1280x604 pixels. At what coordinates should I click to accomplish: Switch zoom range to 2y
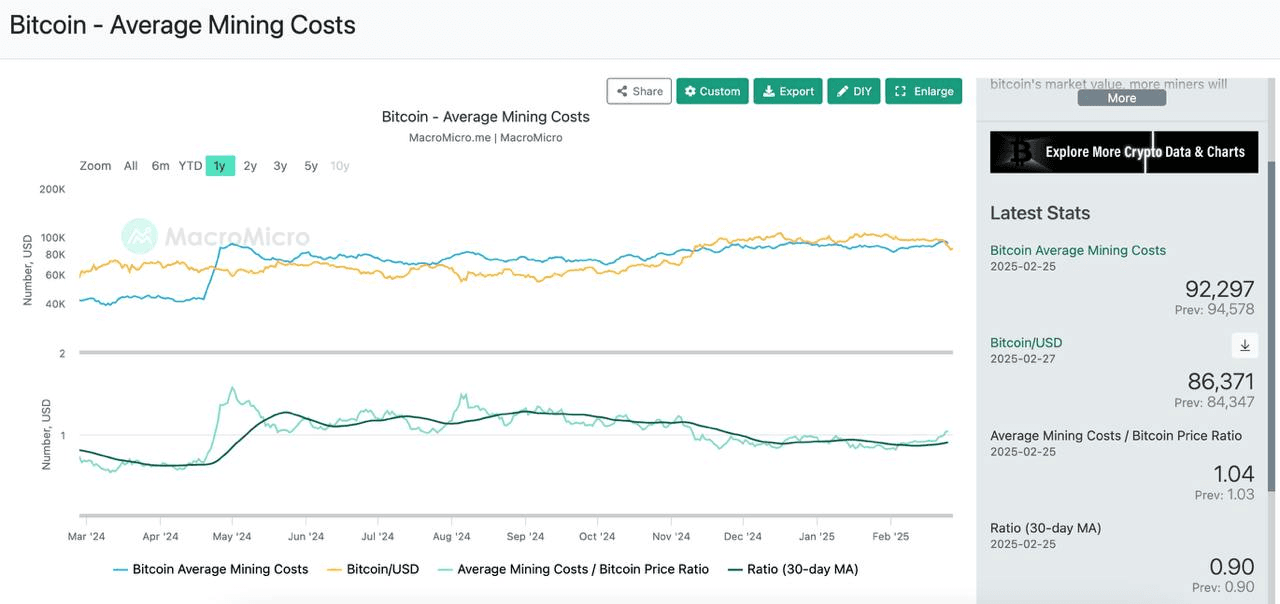[x=250, y=166]
